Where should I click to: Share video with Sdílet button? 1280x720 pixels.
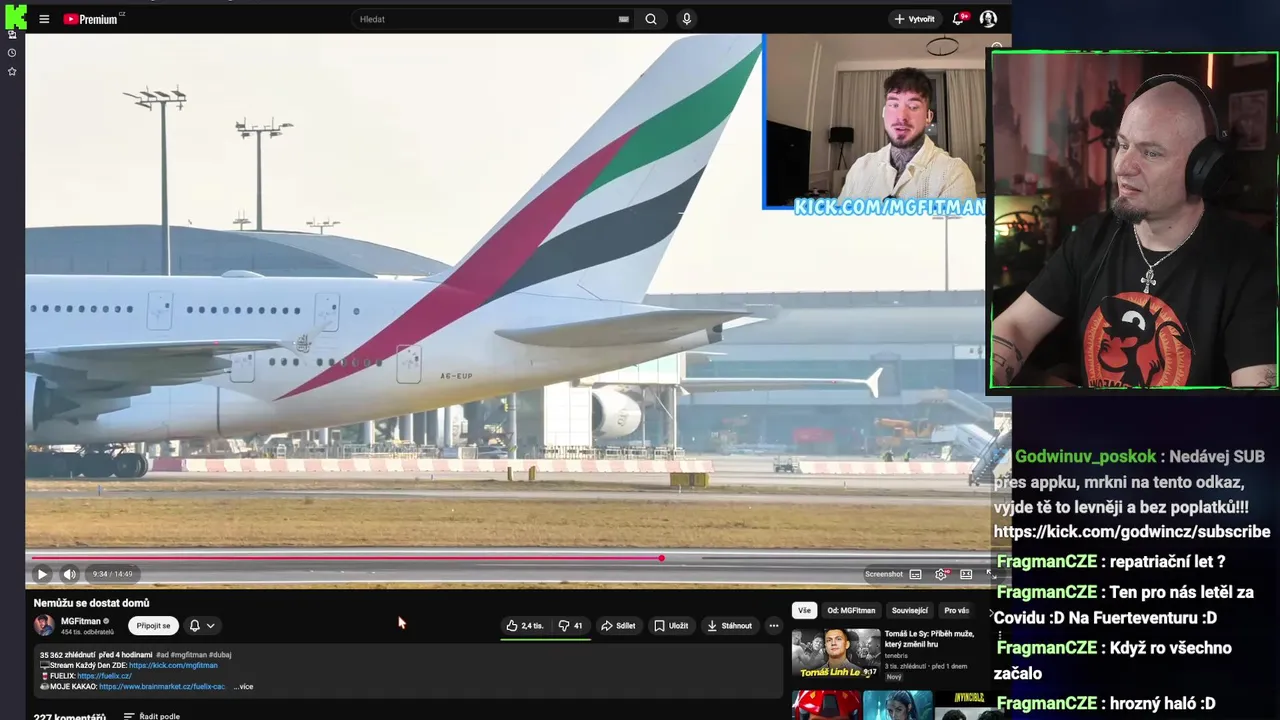618,625
